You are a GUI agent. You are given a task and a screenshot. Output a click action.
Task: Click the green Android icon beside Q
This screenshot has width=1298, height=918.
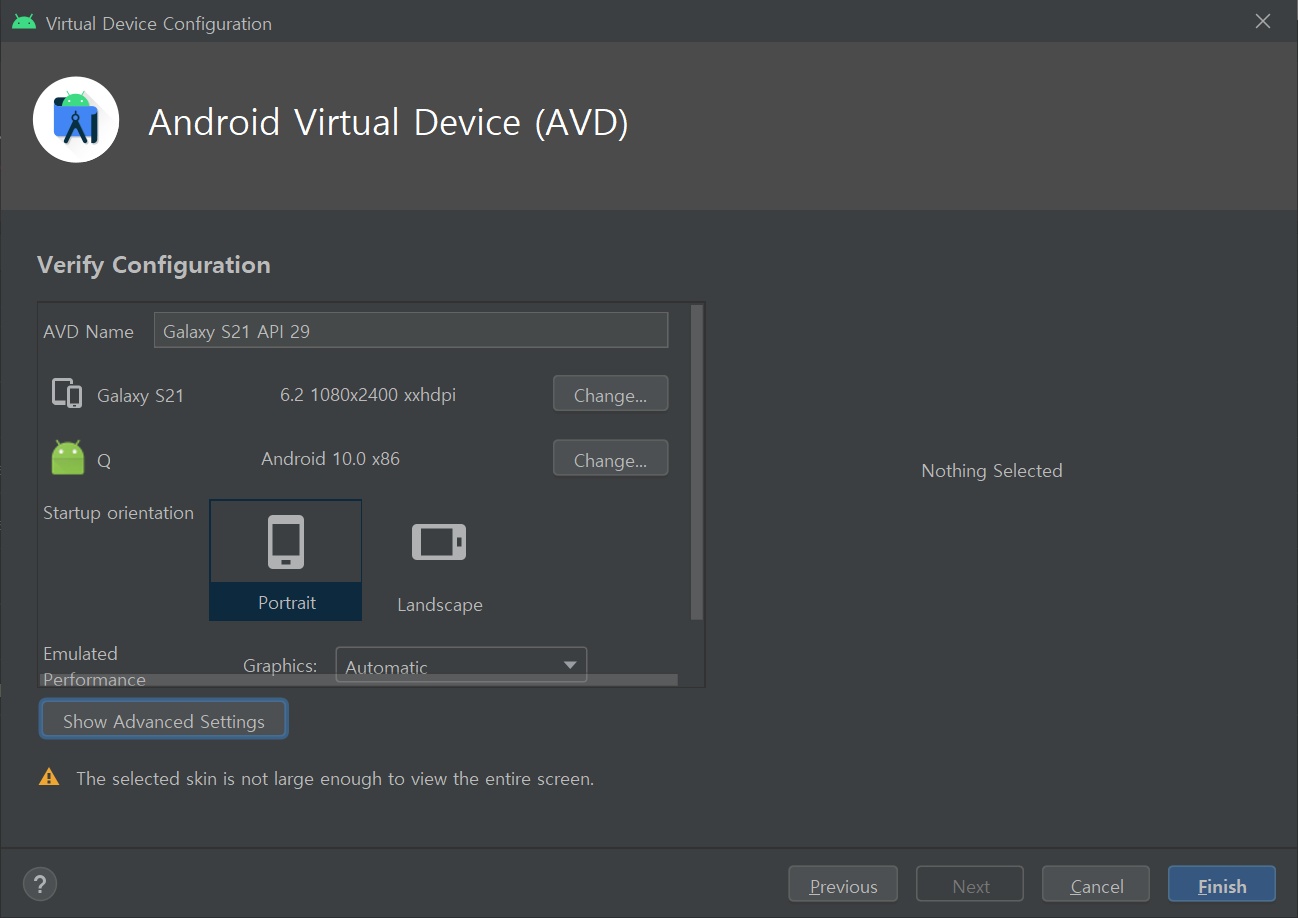click(68, 459)
